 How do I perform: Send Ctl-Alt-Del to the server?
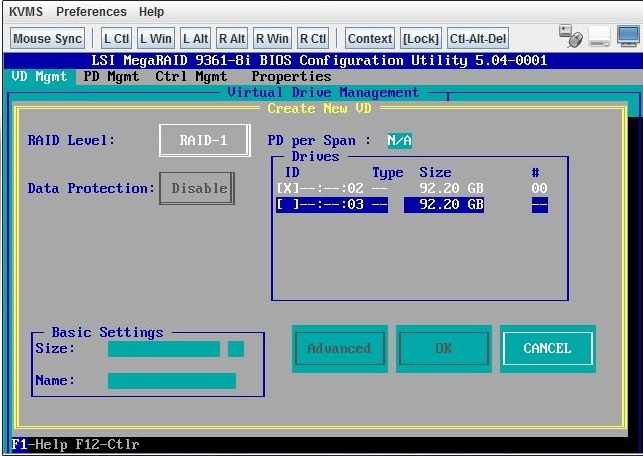[x=478, y=38]
